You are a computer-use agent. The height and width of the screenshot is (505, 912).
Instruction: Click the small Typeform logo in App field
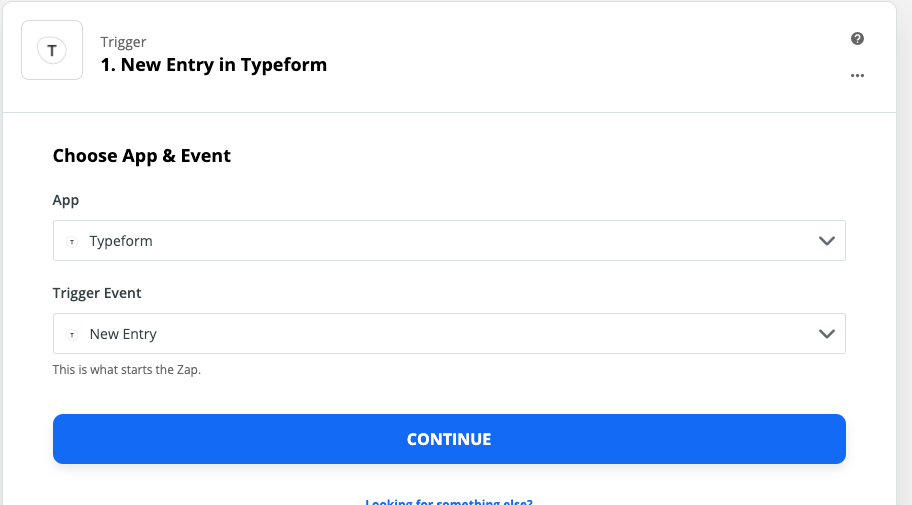(71, 241)
